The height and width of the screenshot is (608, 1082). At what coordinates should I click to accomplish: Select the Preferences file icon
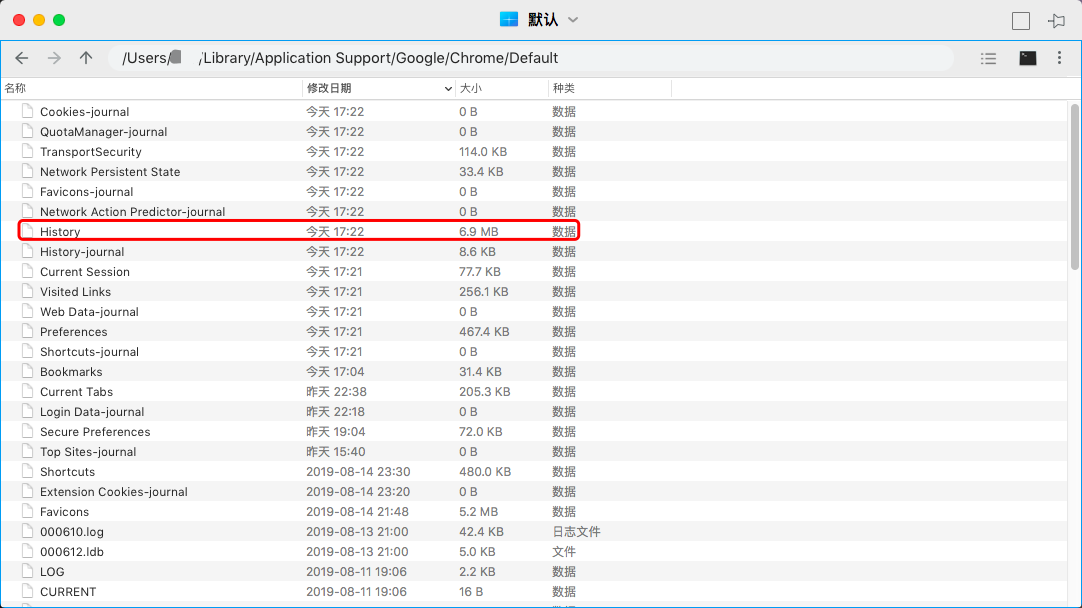(28, 331)
